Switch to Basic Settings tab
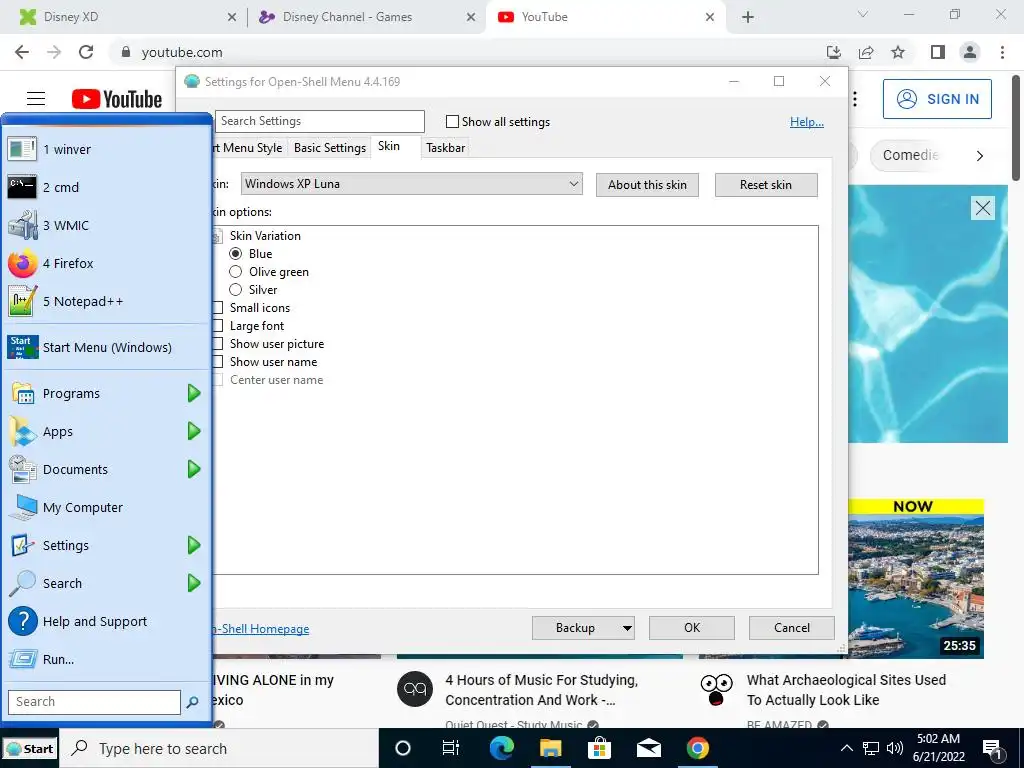1024x768 pixels. click(x=330, y=148)
